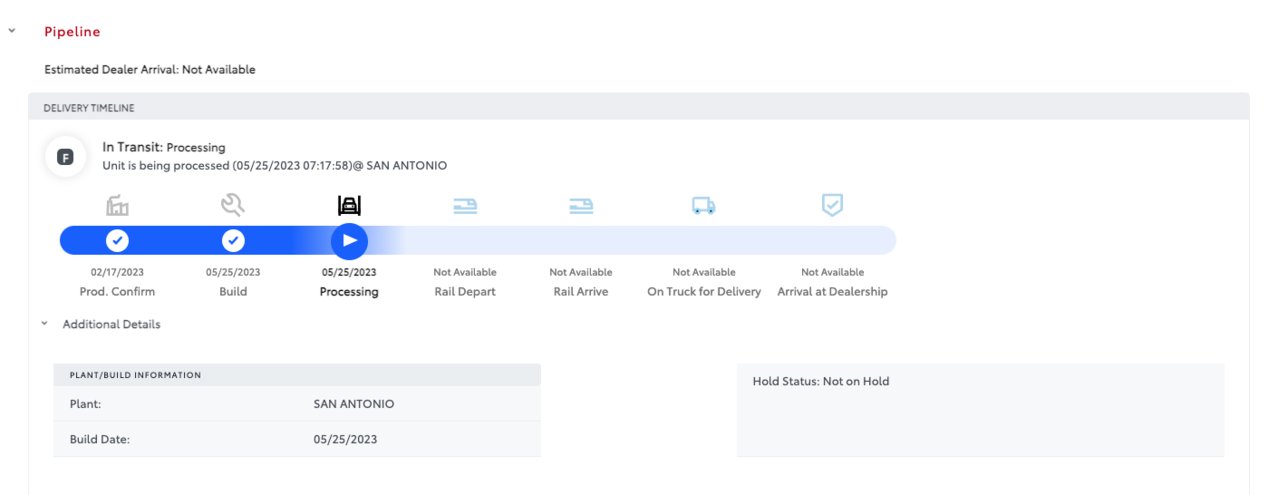Viewport: 1278px width, 495px height.
Task: Collapse the Additional Details chevron
Action: pos(44,324)
